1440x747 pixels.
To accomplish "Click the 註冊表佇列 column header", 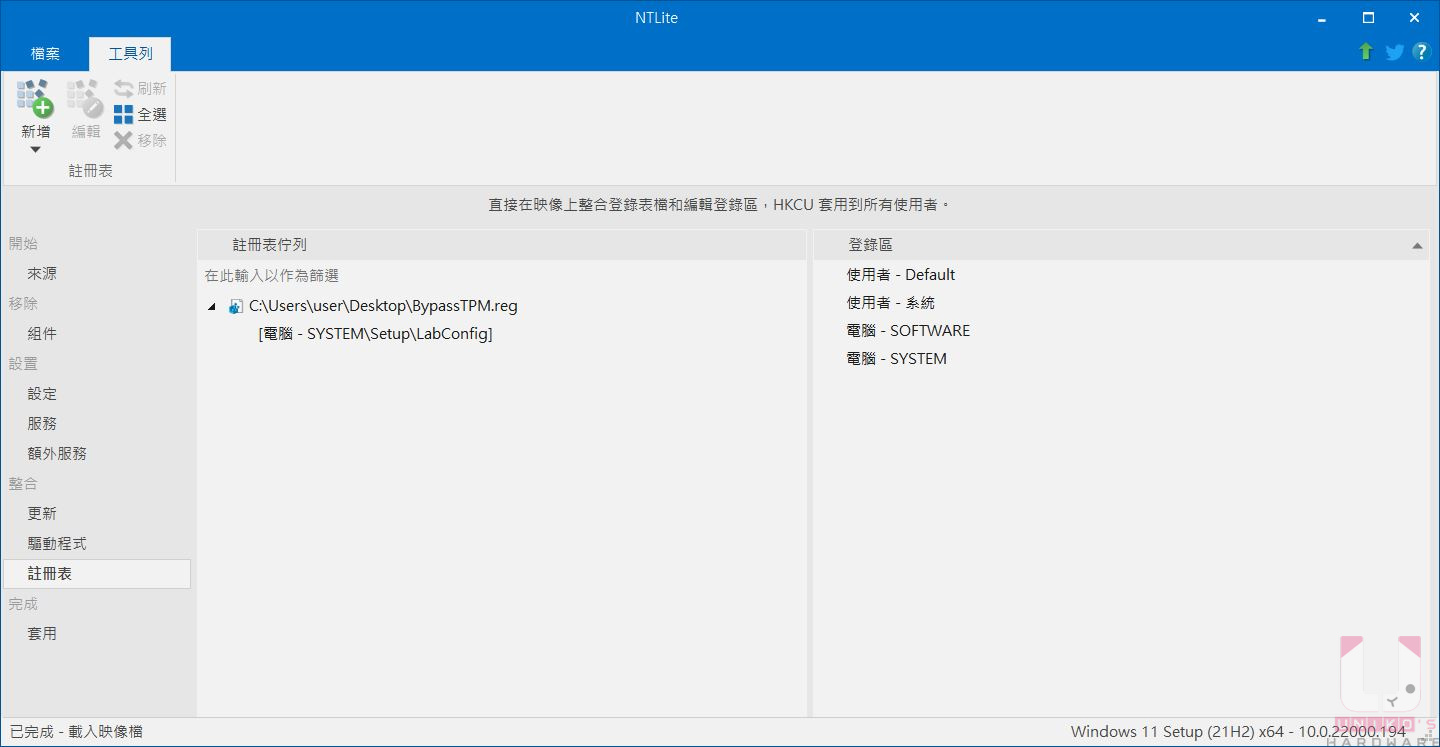I will pos(501,245).
